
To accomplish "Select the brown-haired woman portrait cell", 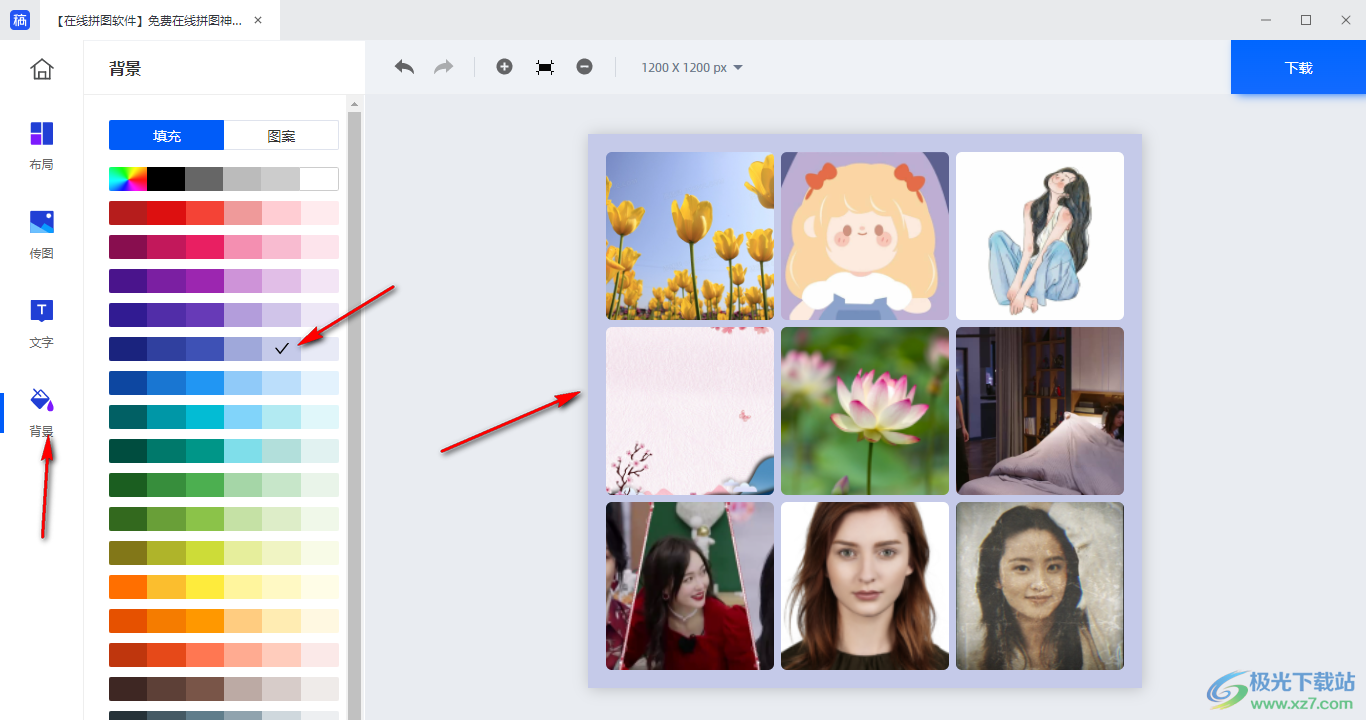I will point(865,586).
